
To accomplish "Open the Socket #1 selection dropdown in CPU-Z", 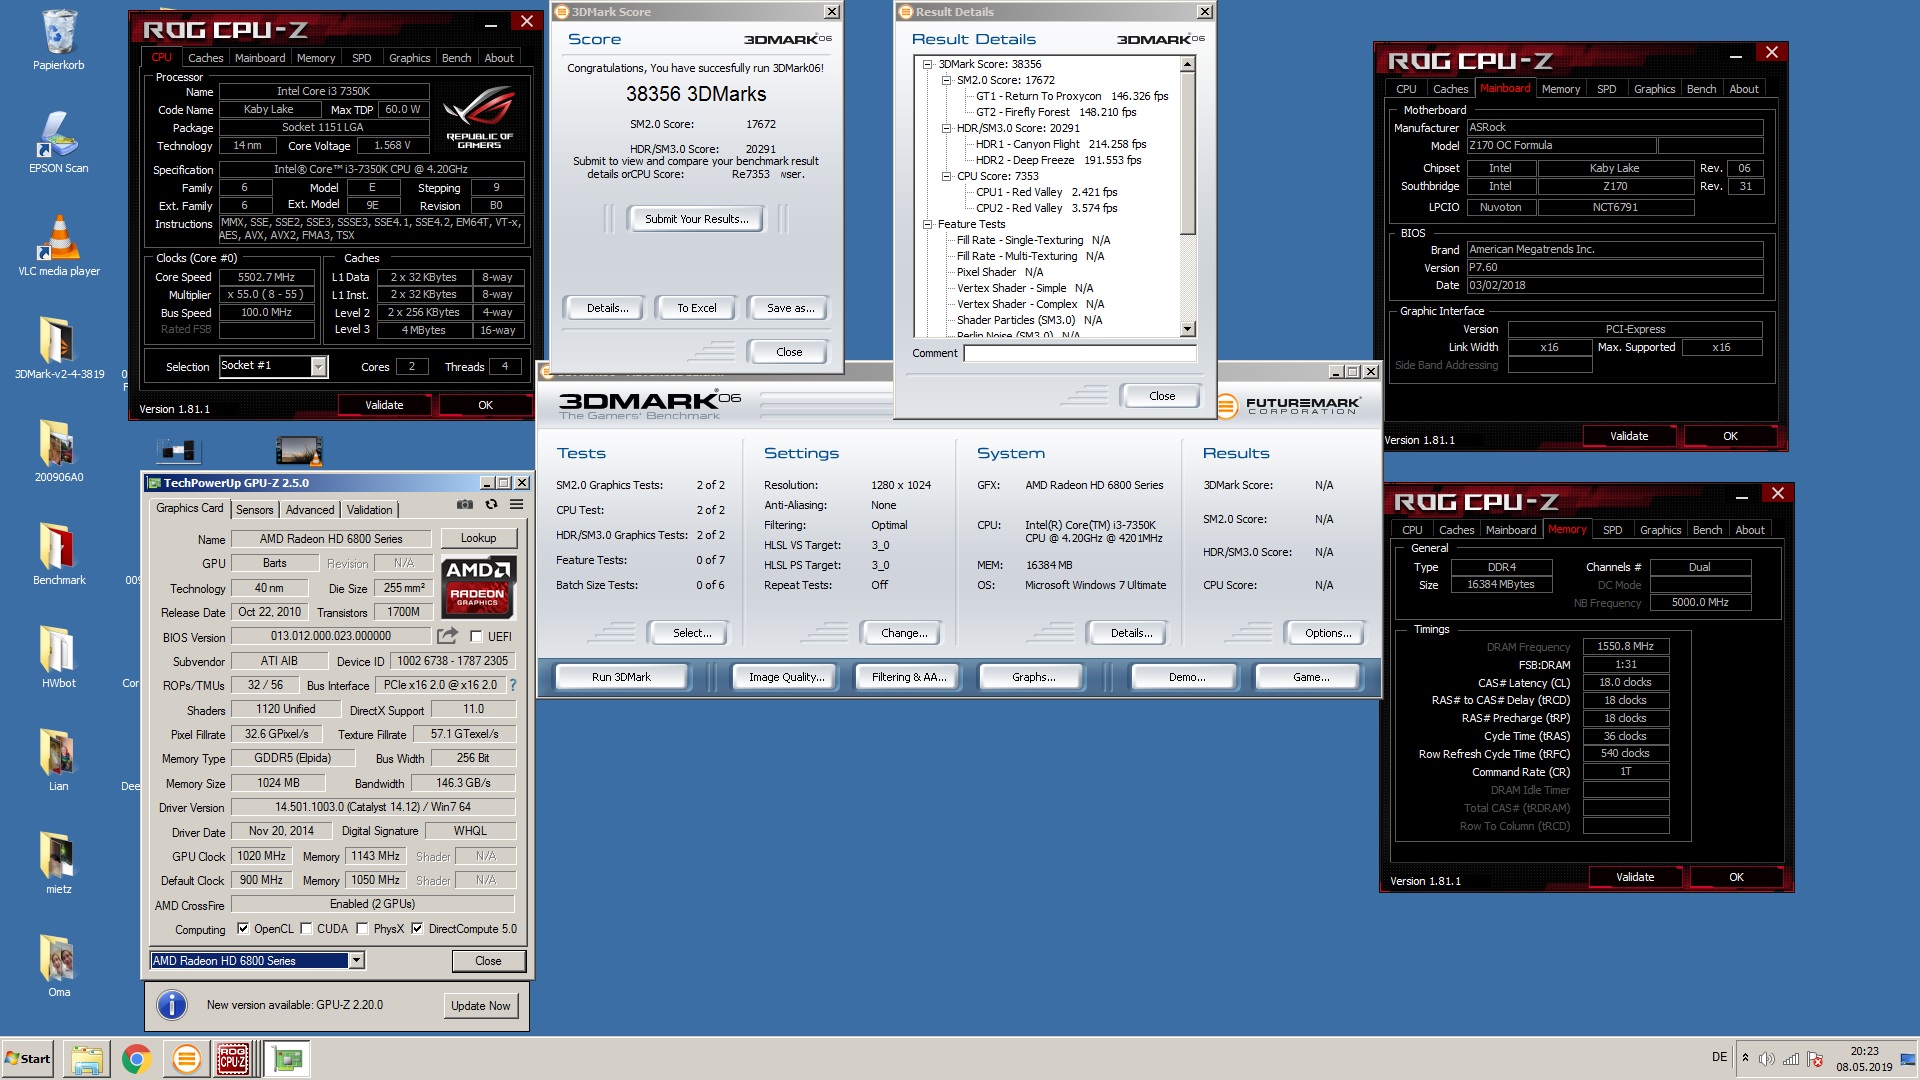I will (318, 367).
